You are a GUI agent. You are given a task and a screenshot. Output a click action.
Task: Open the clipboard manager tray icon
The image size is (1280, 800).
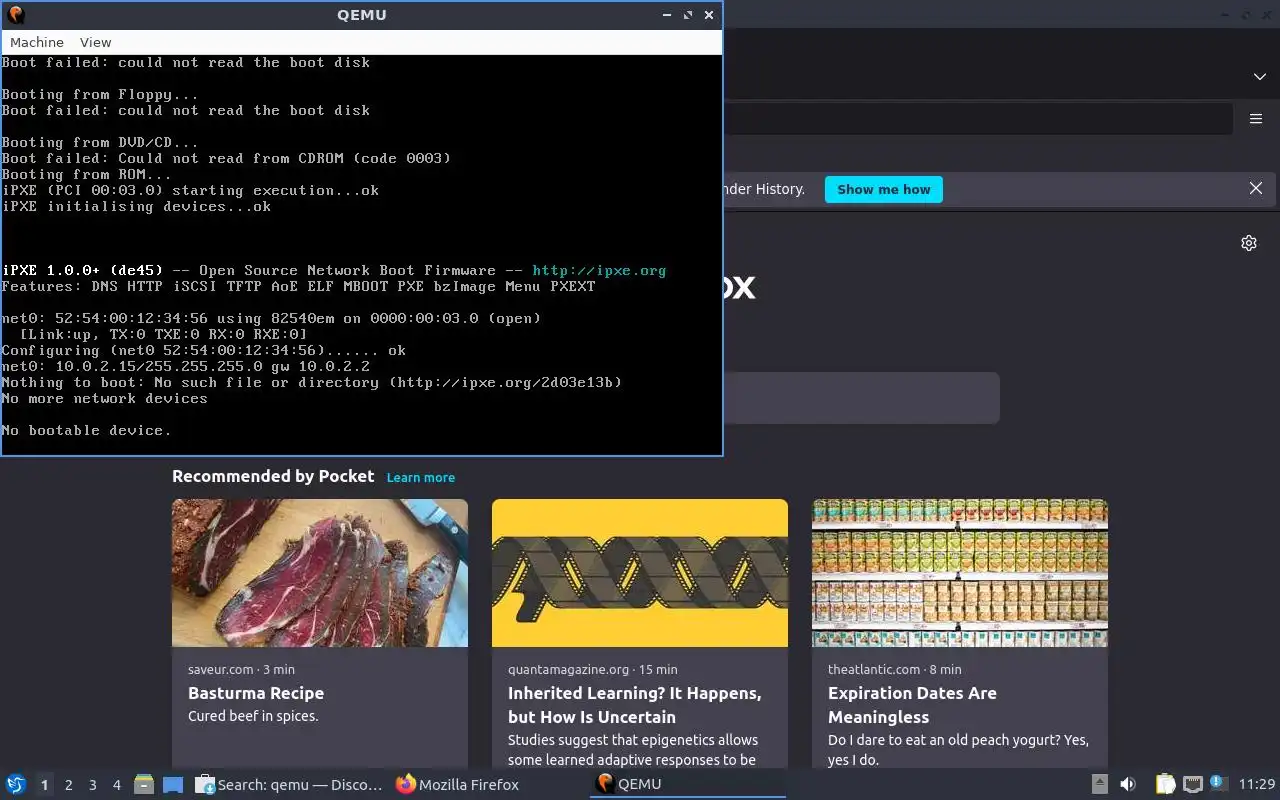click(x=1165, y=784)
